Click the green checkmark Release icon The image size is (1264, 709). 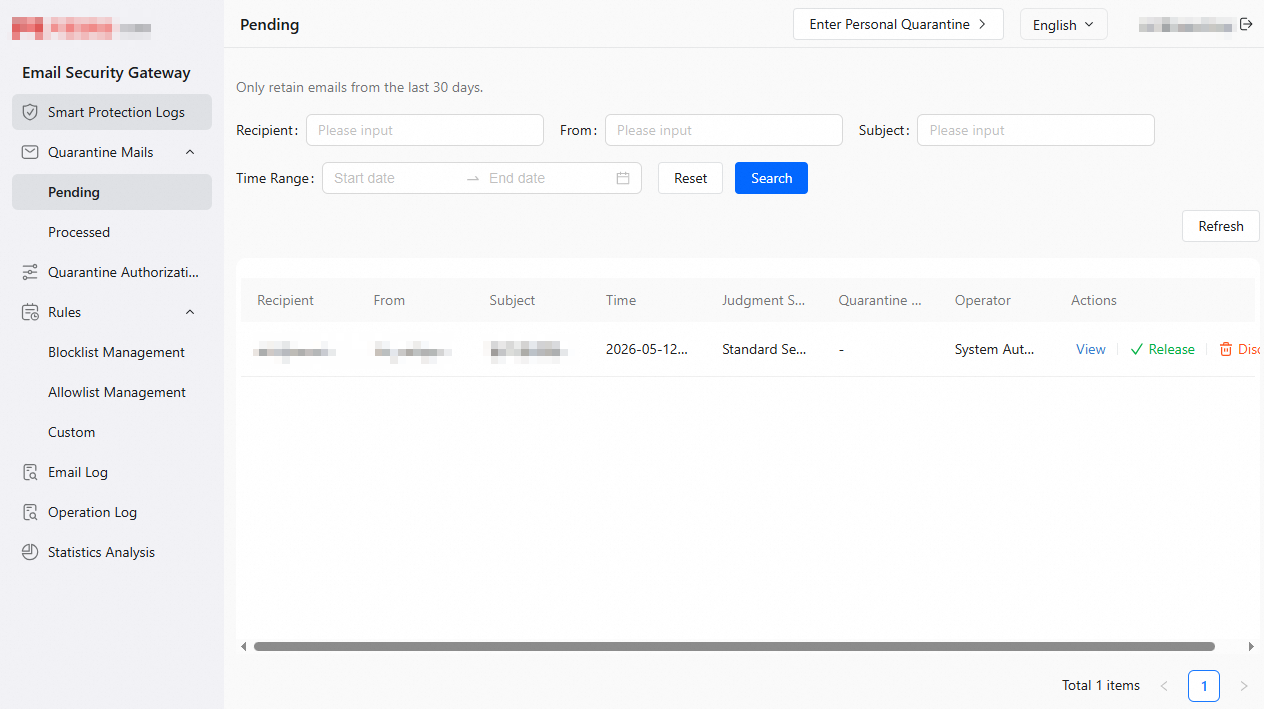point(1137,349)
